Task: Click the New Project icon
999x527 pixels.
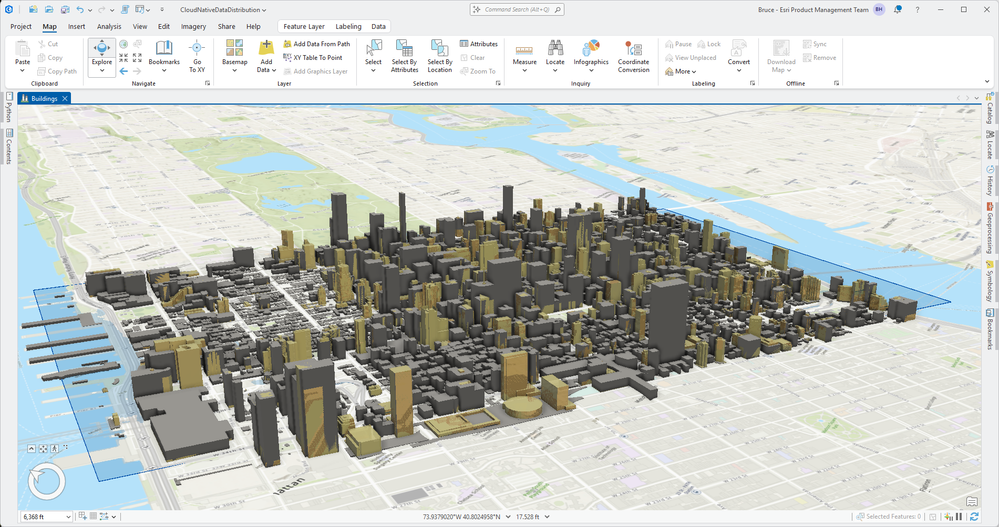Action: [33, 10]
